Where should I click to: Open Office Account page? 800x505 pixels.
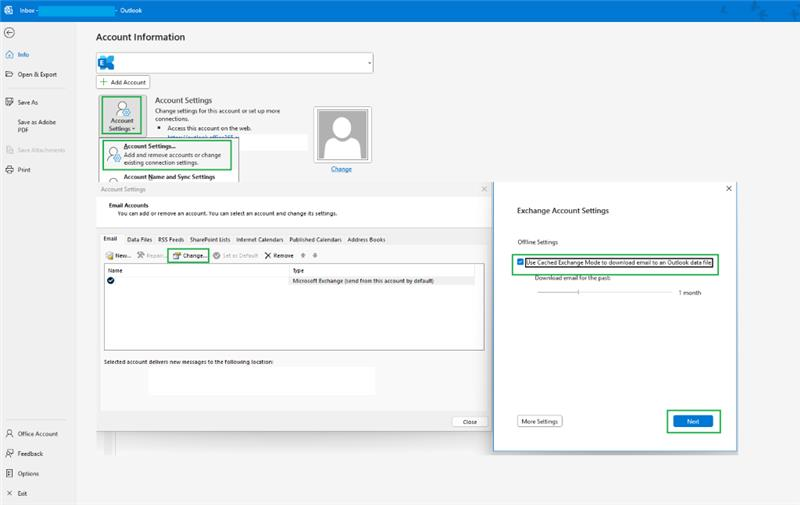click(32, 434)
